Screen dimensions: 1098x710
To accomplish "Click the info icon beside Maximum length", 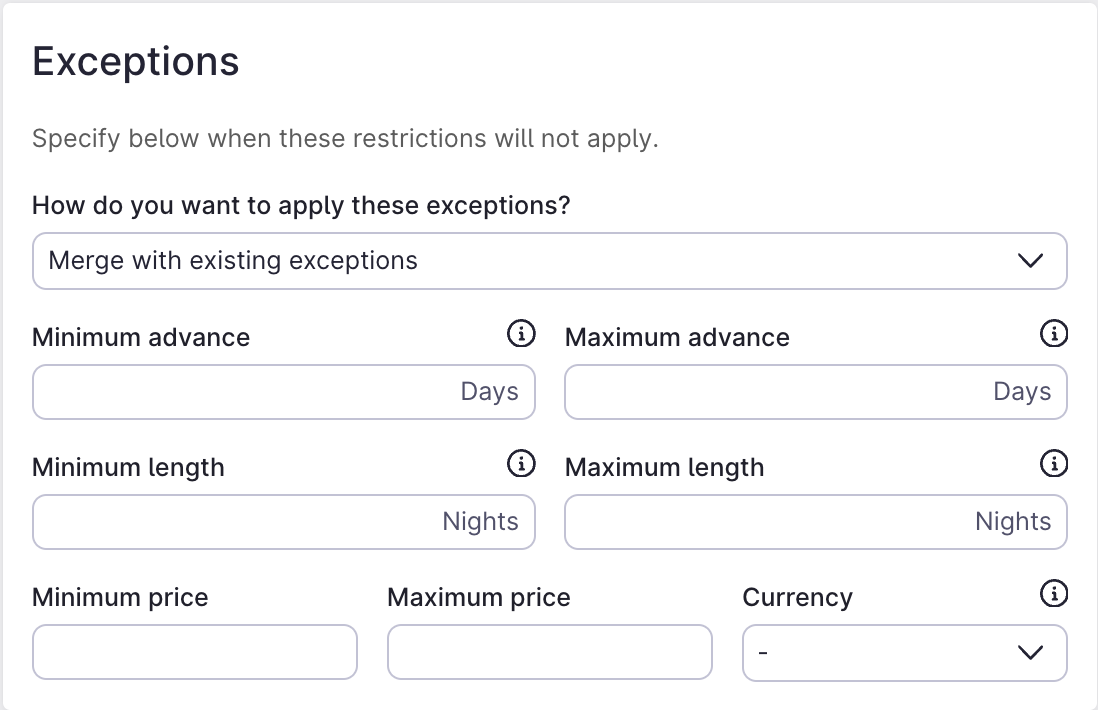I will click(1054, 464).
